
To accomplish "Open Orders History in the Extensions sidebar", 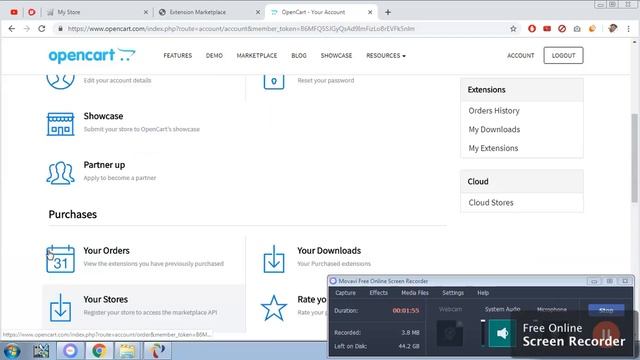I will (494, 111).
